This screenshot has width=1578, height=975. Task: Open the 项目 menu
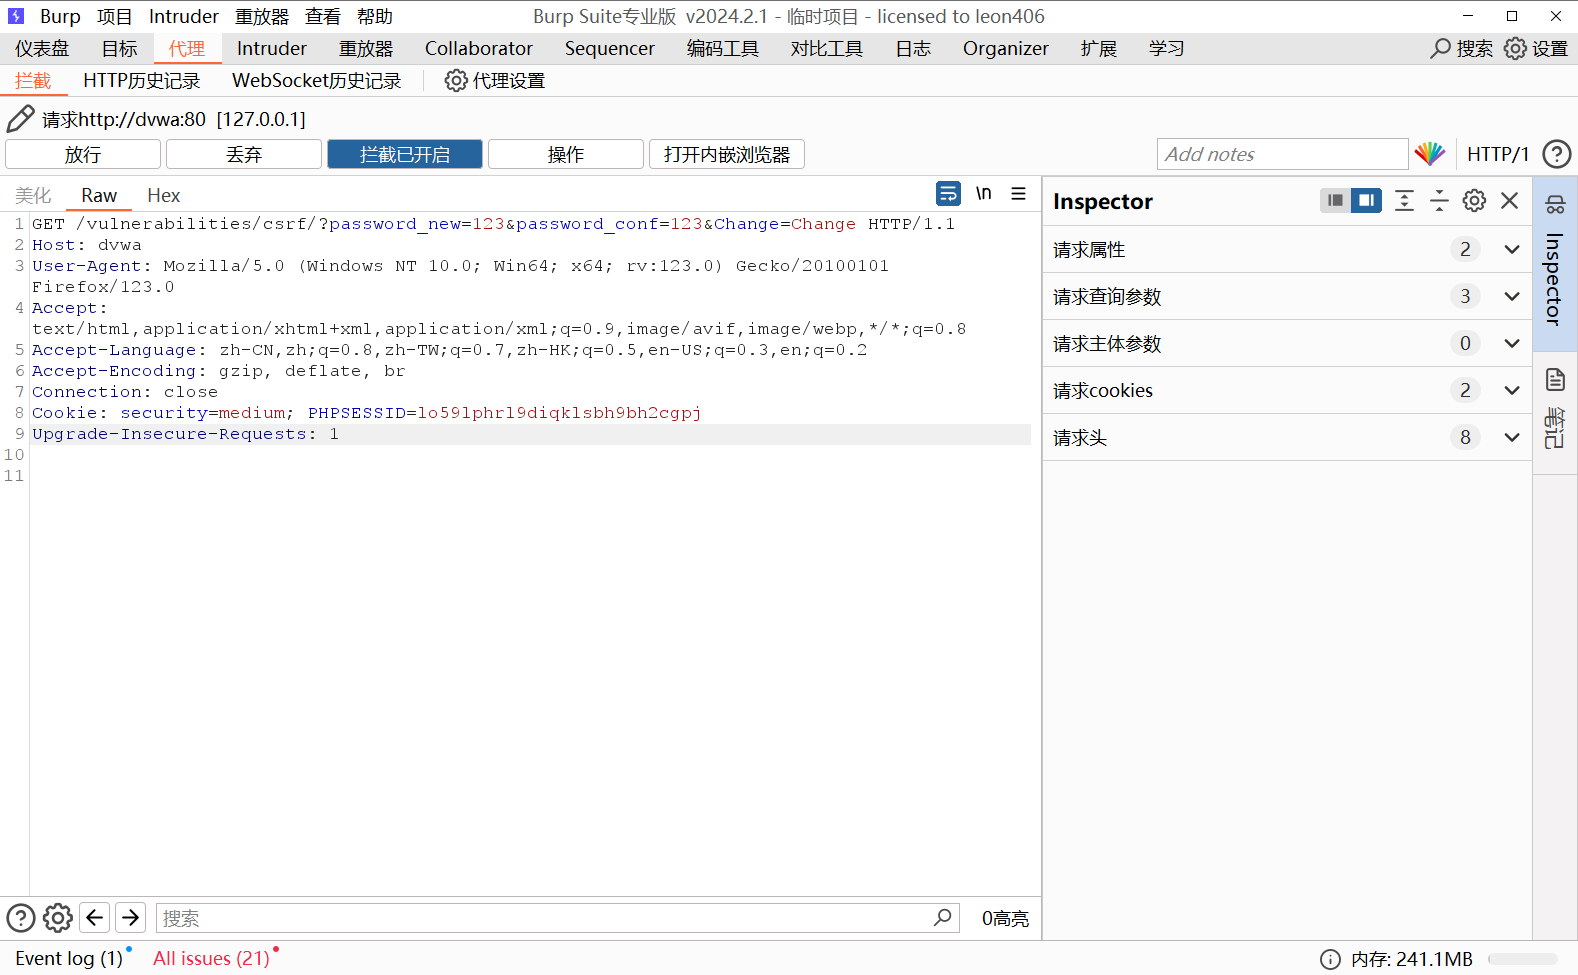(115, 16)
